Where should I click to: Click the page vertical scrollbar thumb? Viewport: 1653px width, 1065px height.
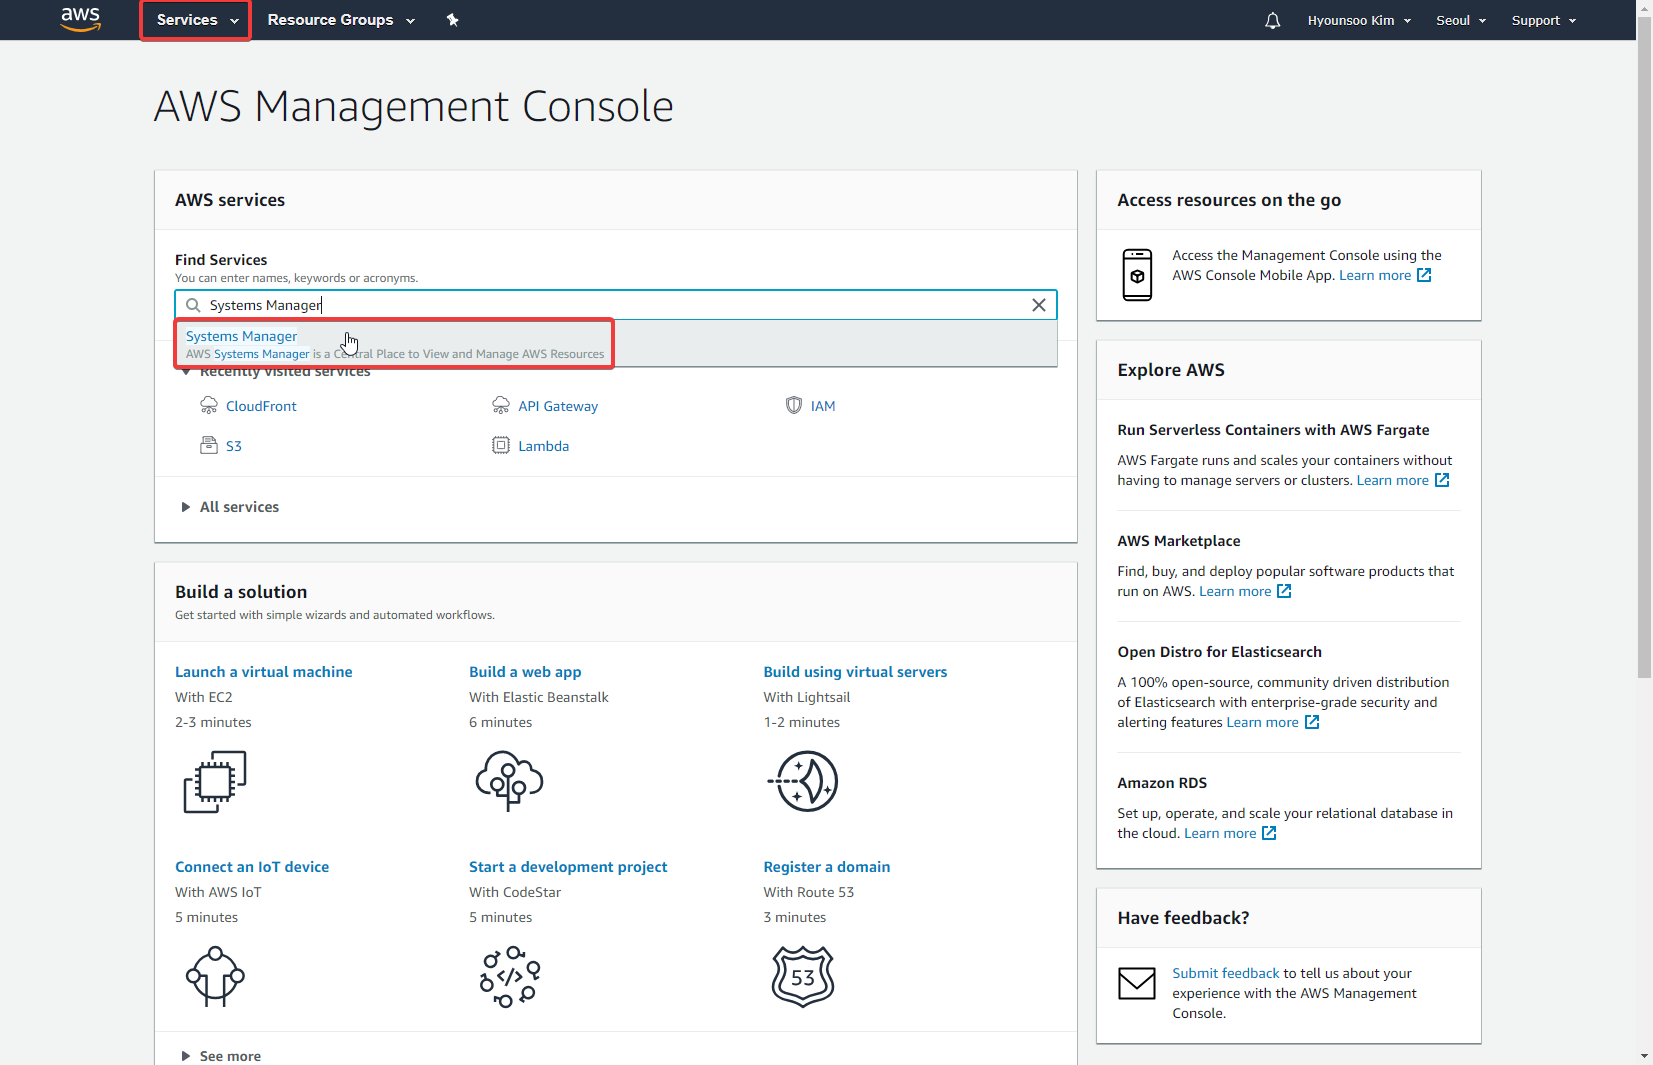(1644, 346)
